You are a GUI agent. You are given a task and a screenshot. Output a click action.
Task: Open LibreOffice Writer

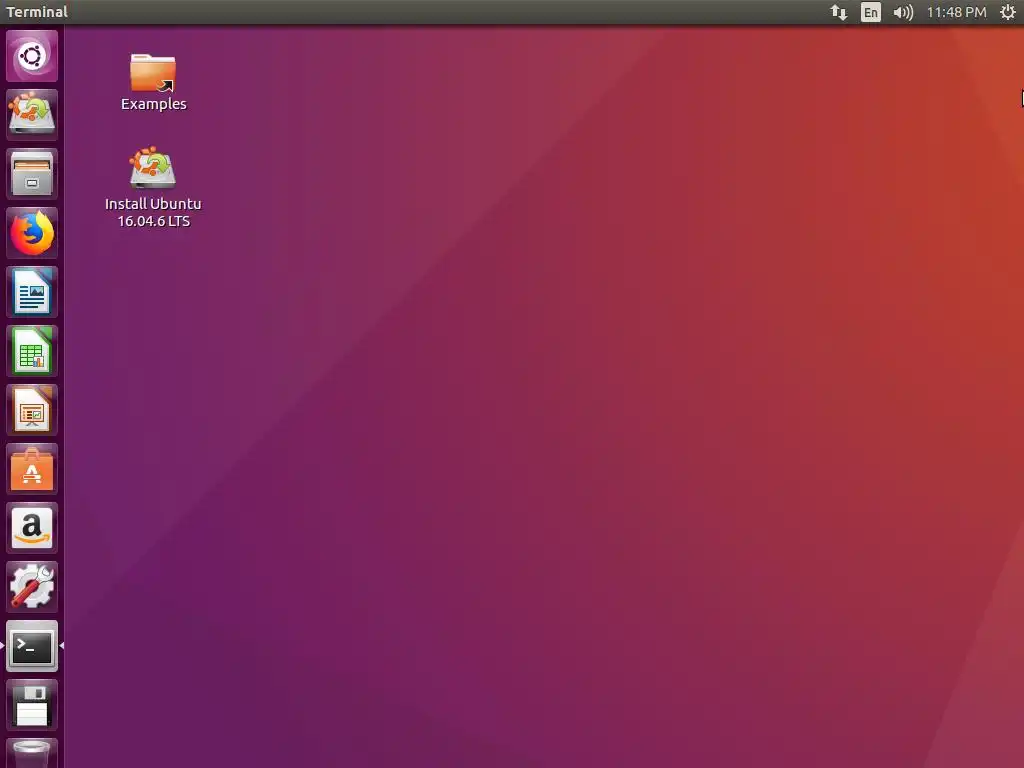(x=32, y=292)
